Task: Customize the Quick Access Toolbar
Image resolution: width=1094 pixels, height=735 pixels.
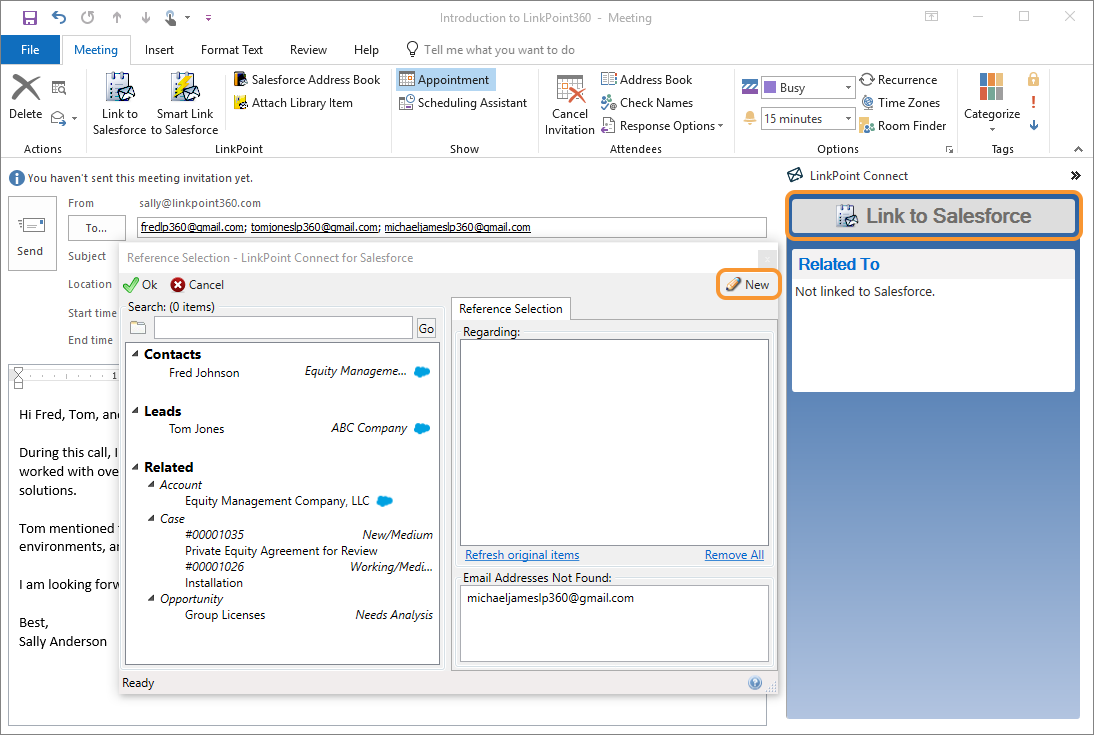Action: click(x=208, y=17)
